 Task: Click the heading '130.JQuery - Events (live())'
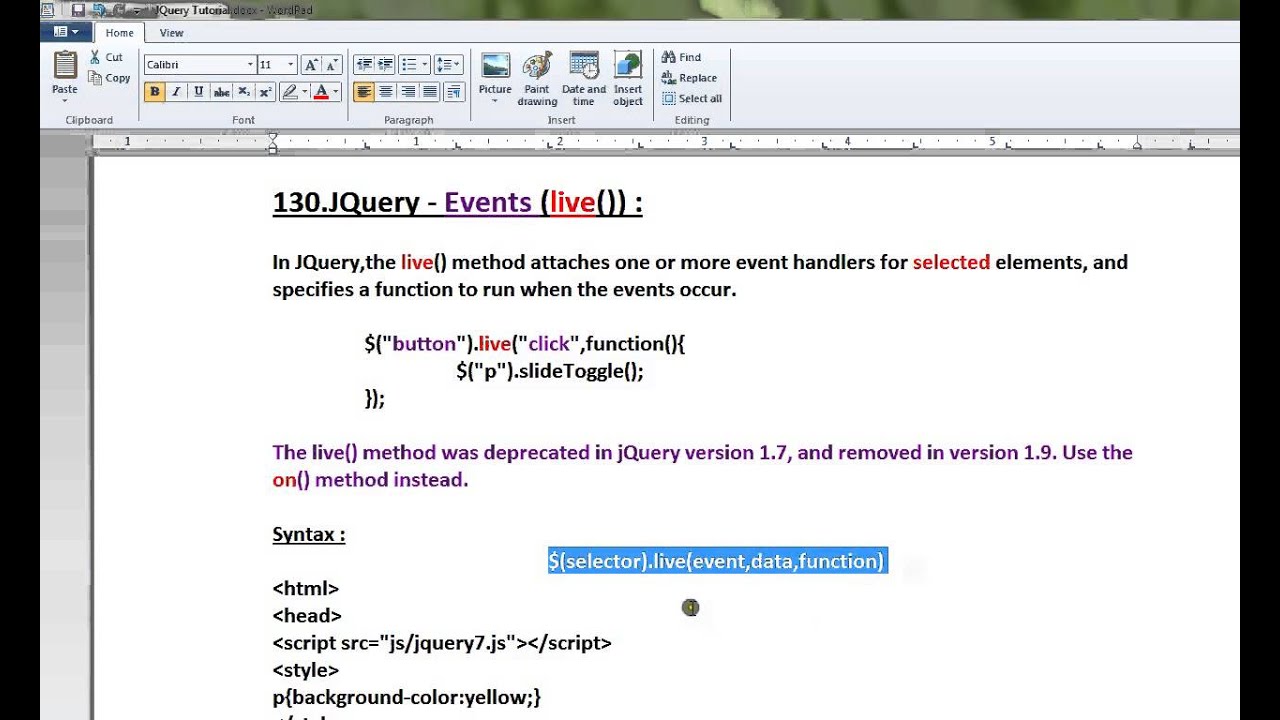pyautogui.click(x=457, y=202)
